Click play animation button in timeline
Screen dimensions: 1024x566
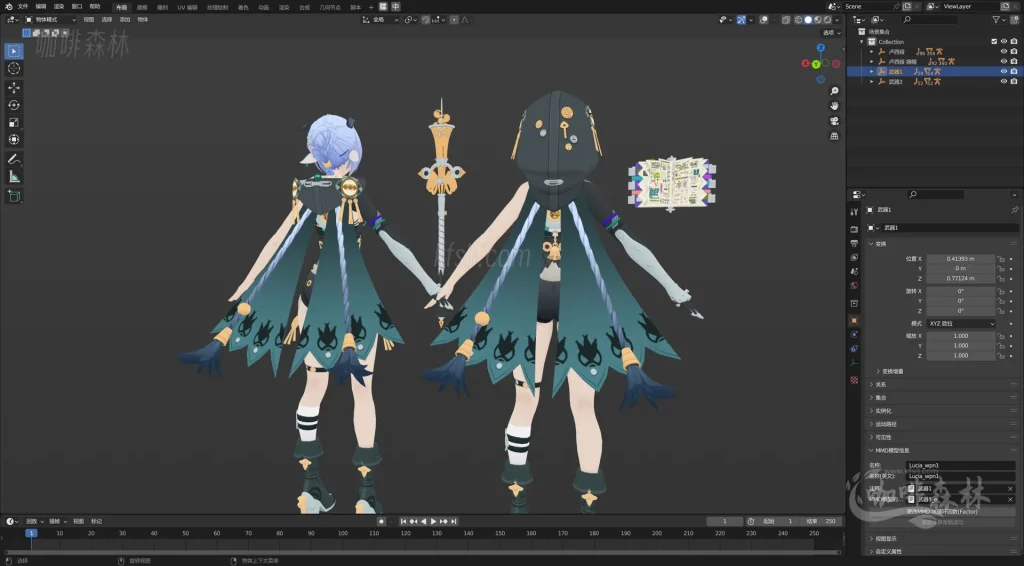click(x=433, y=521)
